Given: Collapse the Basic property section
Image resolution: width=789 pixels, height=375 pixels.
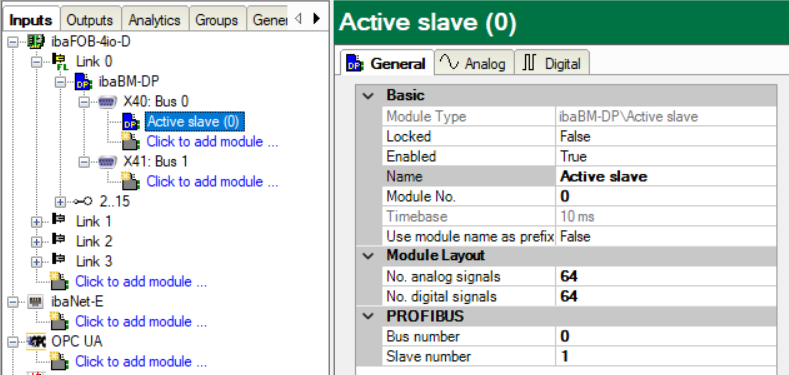Looking at the screenshot, I should click(x=369, y=96).
